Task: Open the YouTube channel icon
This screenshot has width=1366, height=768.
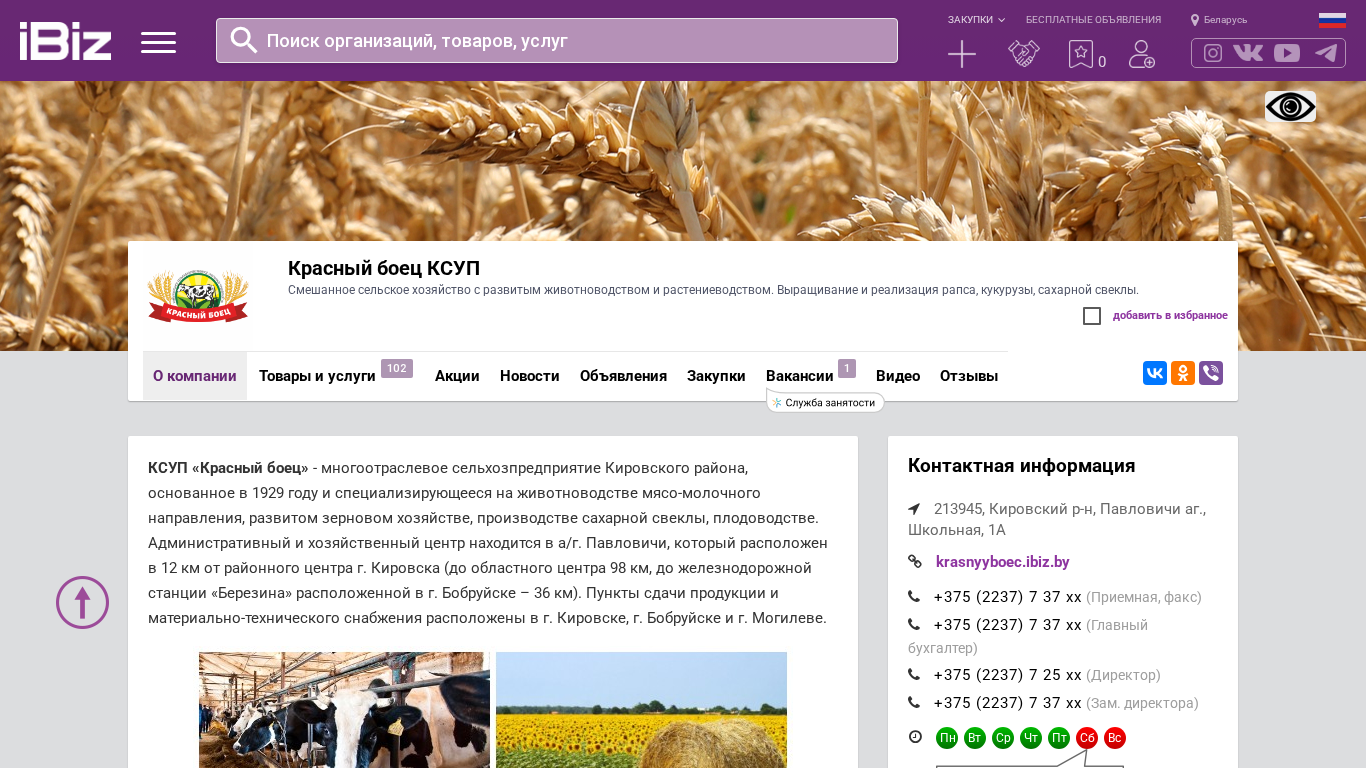Action: point(1287,53)
